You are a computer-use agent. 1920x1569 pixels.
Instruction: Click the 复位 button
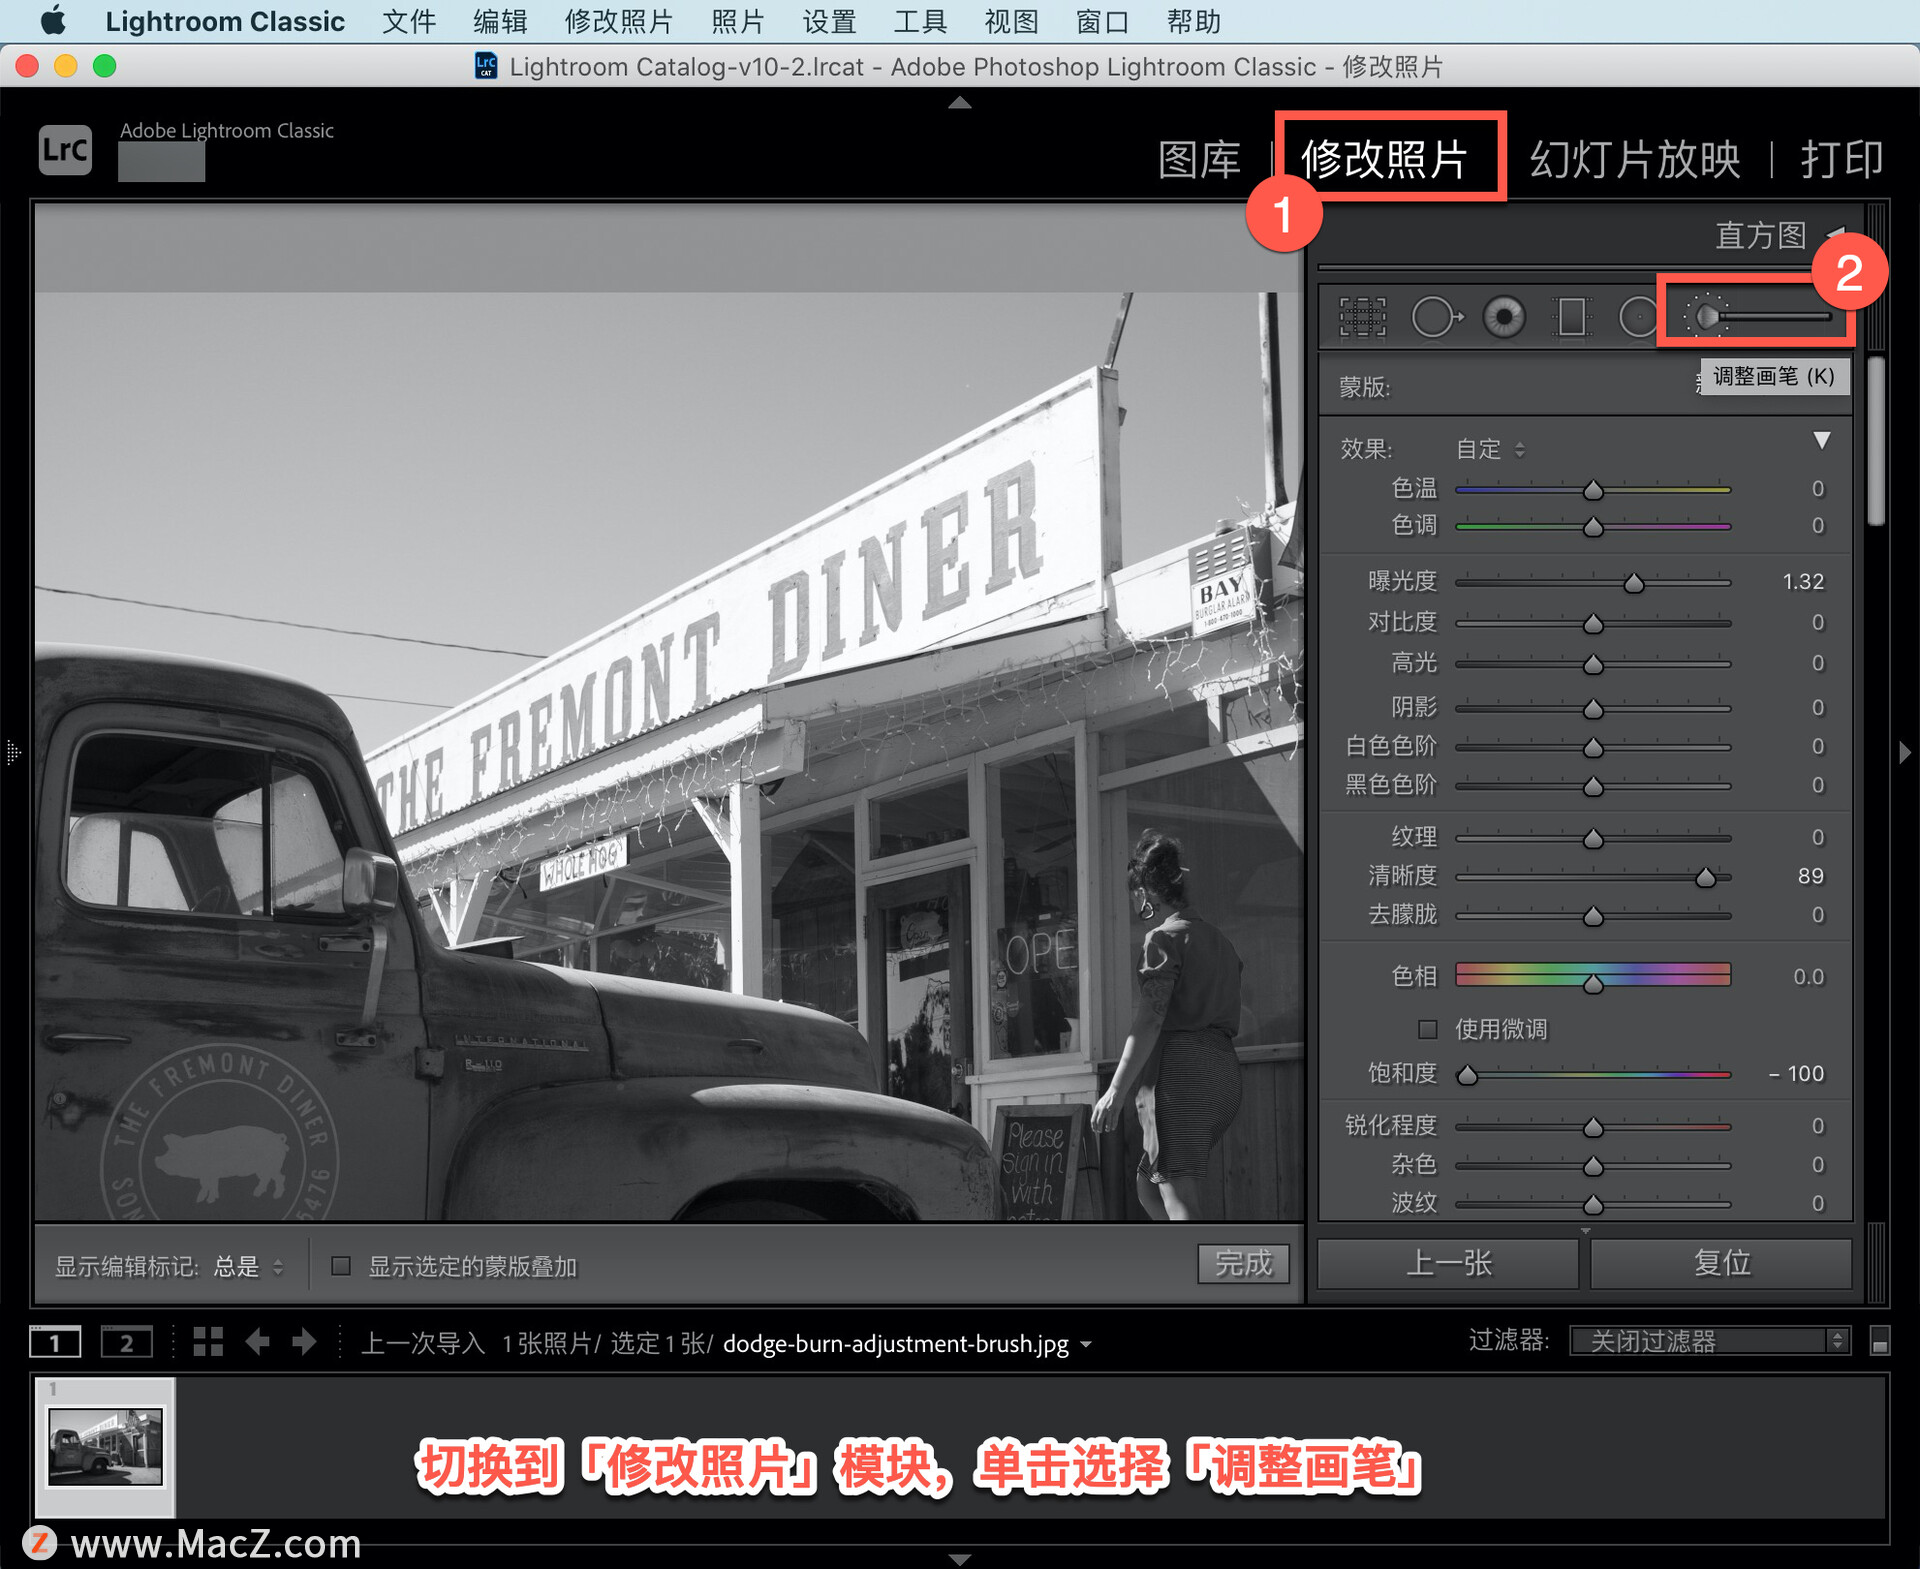point(1721,1263)
